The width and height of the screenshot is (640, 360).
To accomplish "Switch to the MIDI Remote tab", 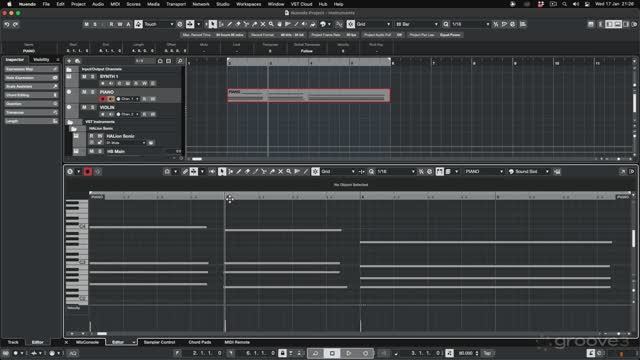I will (x=237, y=342).
